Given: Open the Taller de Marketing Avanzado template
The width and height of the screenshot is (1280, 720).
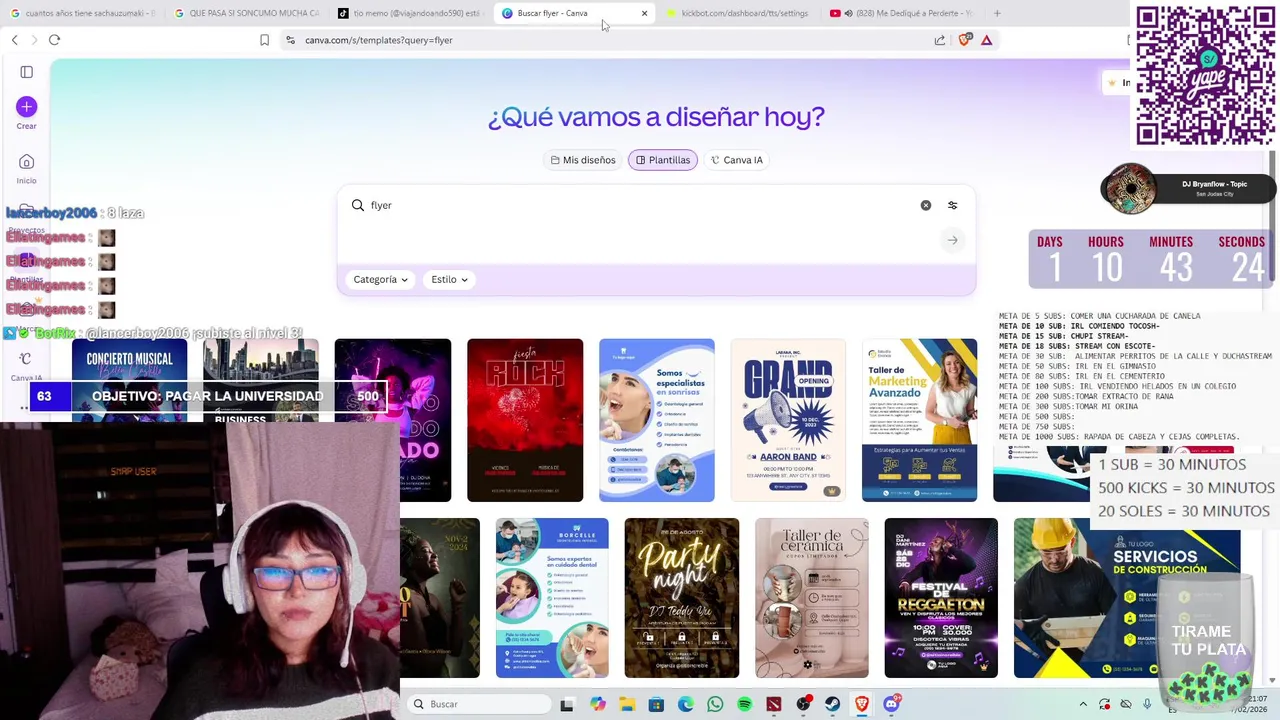Looking at the screenshot, I should point(920,420).
